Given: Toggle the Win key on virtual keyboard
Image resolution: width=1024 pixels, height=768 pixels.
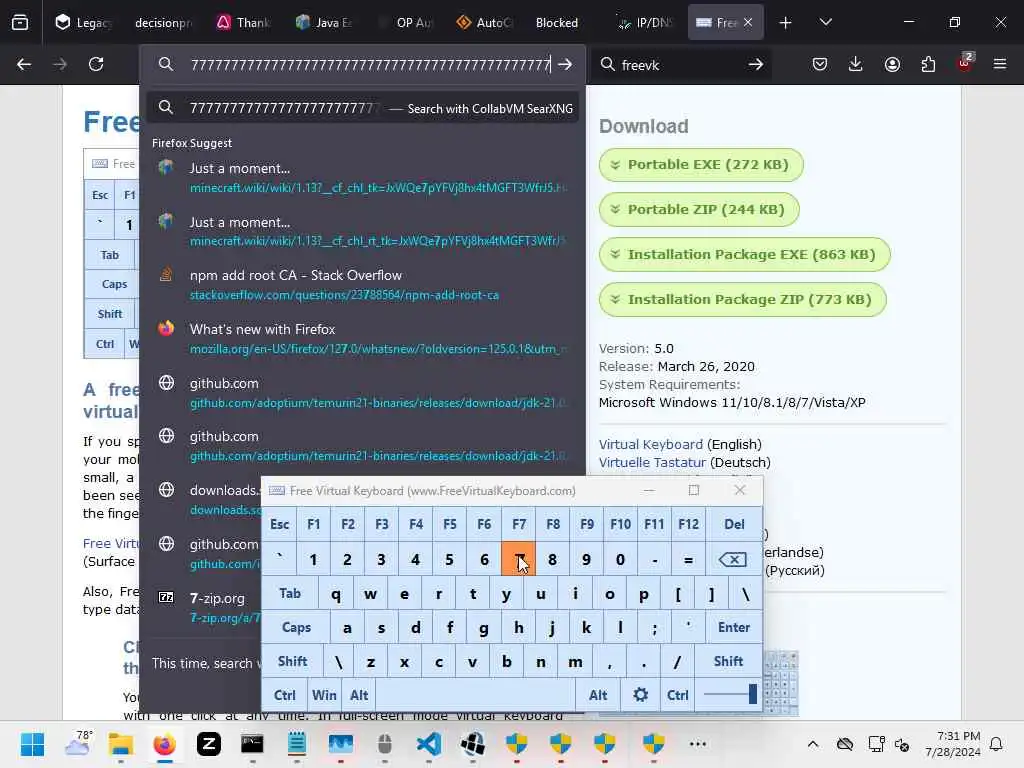Looking at the screenshot, I should 324,695.
